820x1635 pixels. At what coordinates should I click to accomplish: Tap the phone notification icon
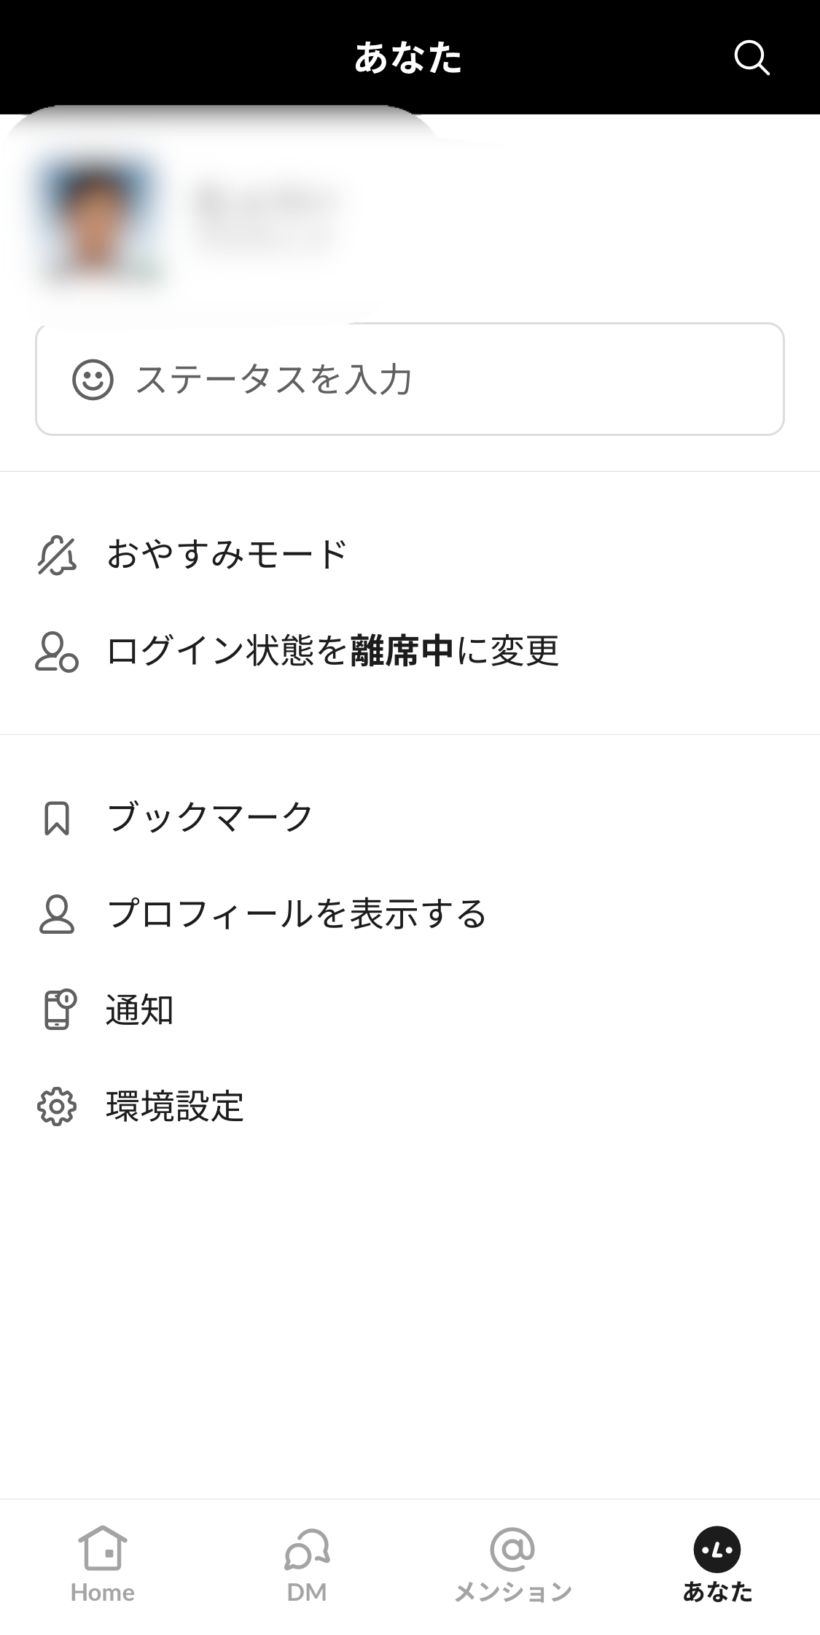click(59, 1010)
